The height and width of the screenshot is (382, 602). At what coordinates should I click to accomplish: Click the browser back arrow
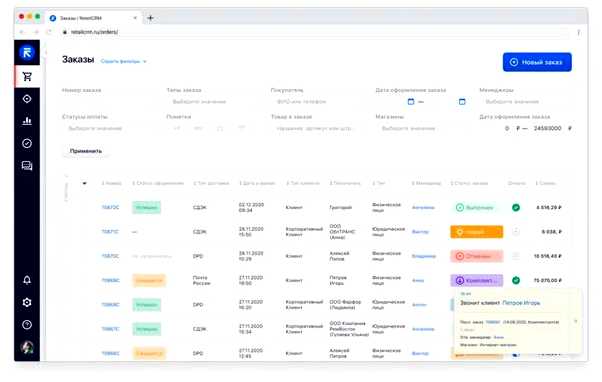pyautogui.click(x=22, y=32)
